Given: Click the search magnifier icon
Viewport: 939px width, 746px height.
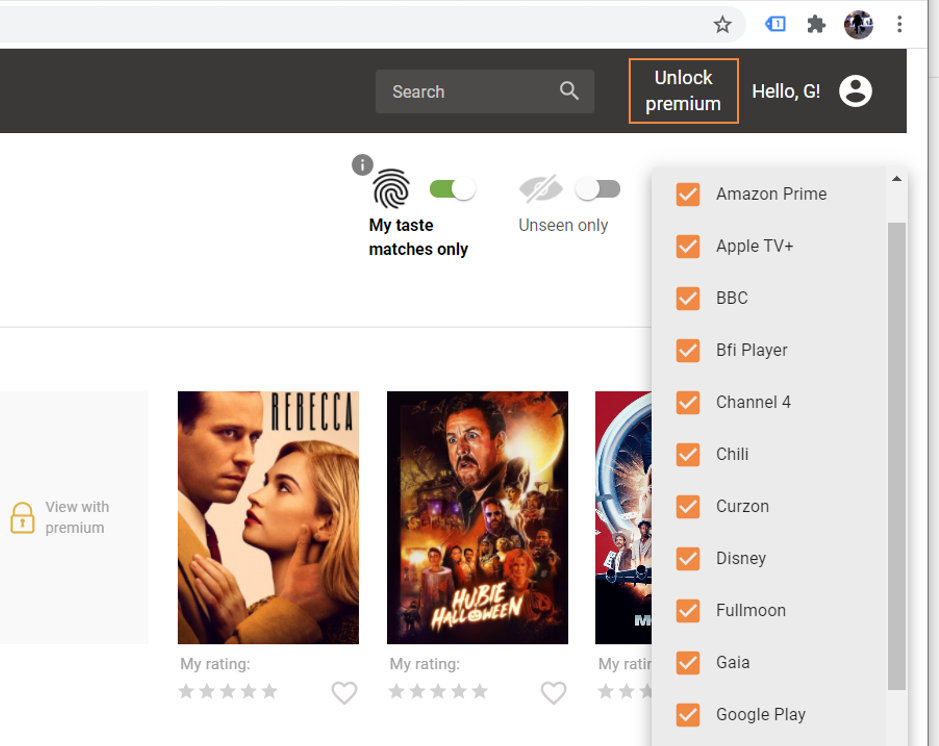Looking at the screenshot, I should tap(569, 91).
